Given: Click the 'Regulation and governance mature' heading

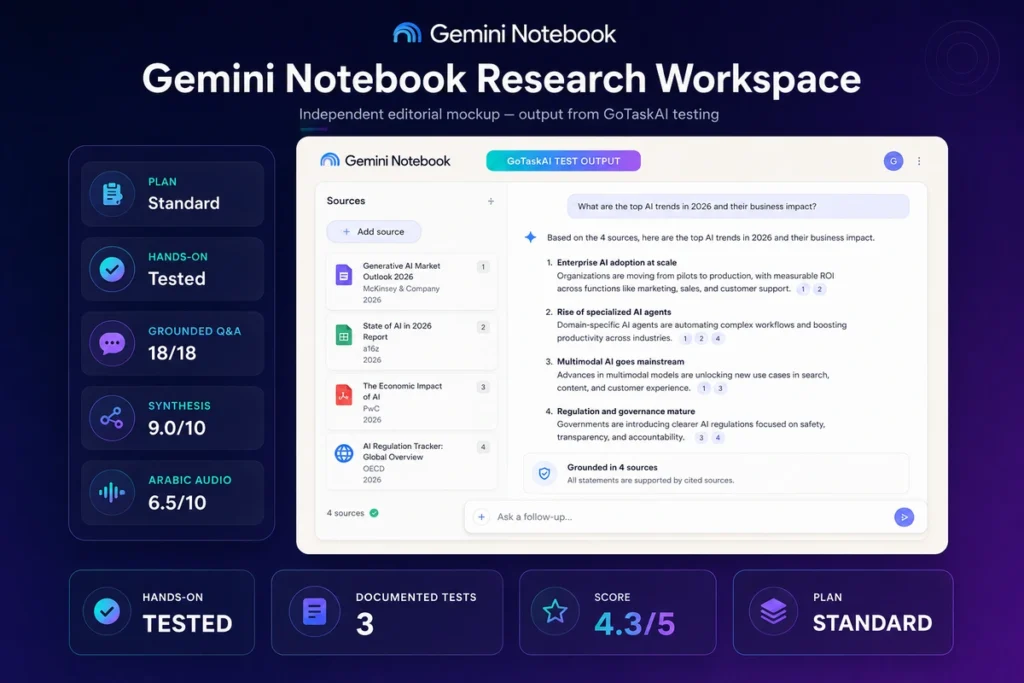Looking at the screenshot, I should pos(626,411).
